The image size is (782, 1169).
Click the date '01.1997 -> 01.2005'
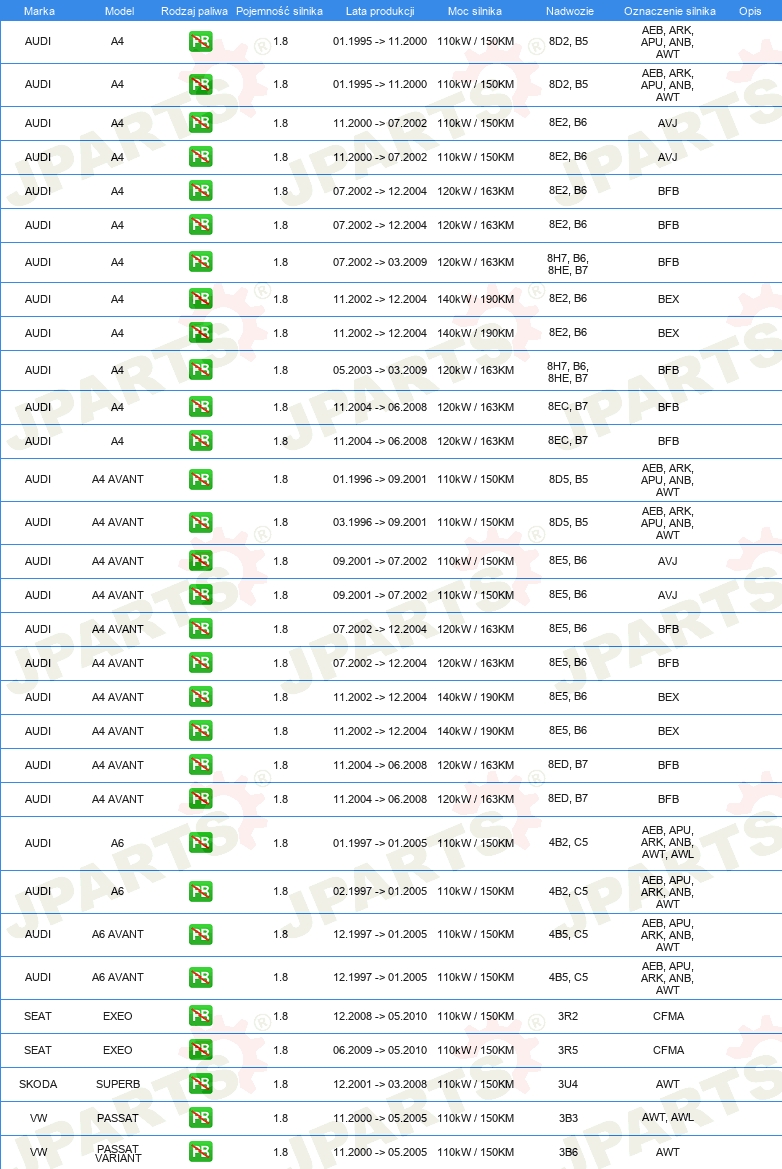point(380,843)
